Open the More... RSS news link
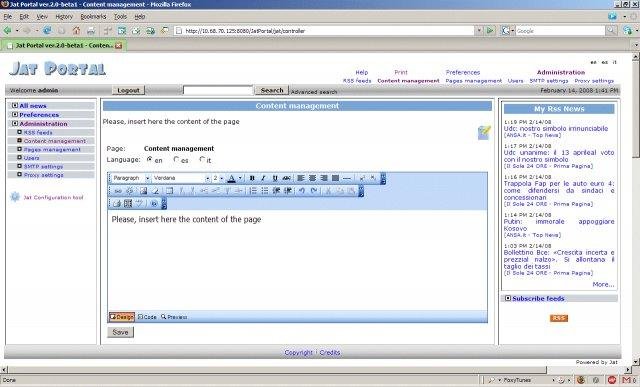 tap(603, 285)
